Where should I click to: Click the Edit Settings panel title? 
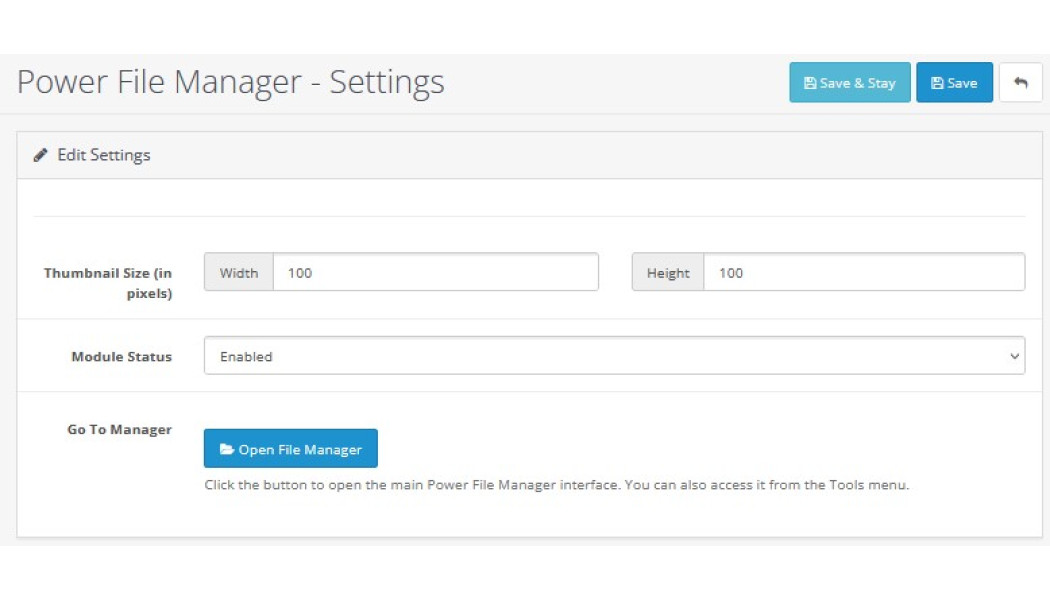coord(104,155)
